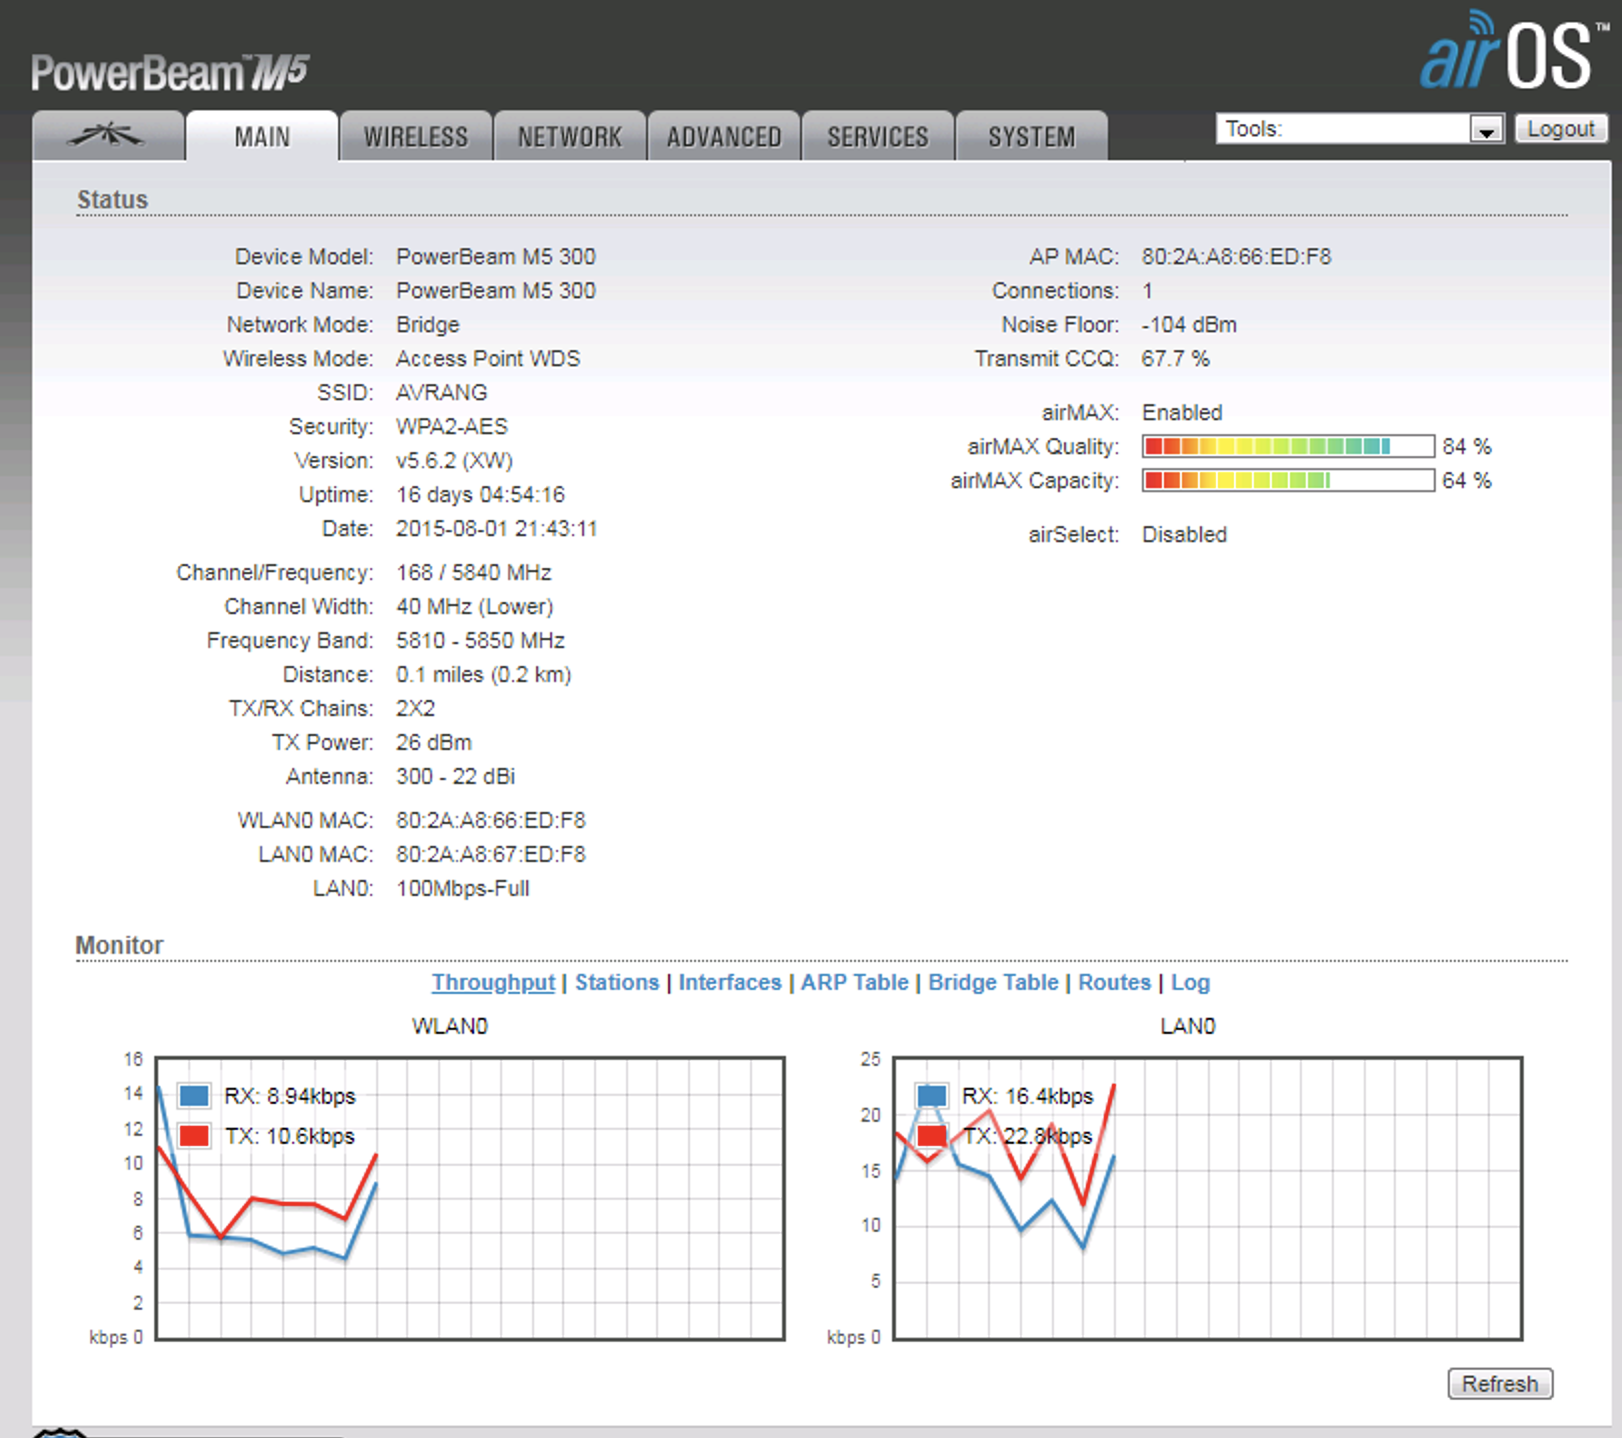Switch to the MAIN tab
This screenshot has width=1622, height=1438.
pyautogui.click(x=262, y=136)
